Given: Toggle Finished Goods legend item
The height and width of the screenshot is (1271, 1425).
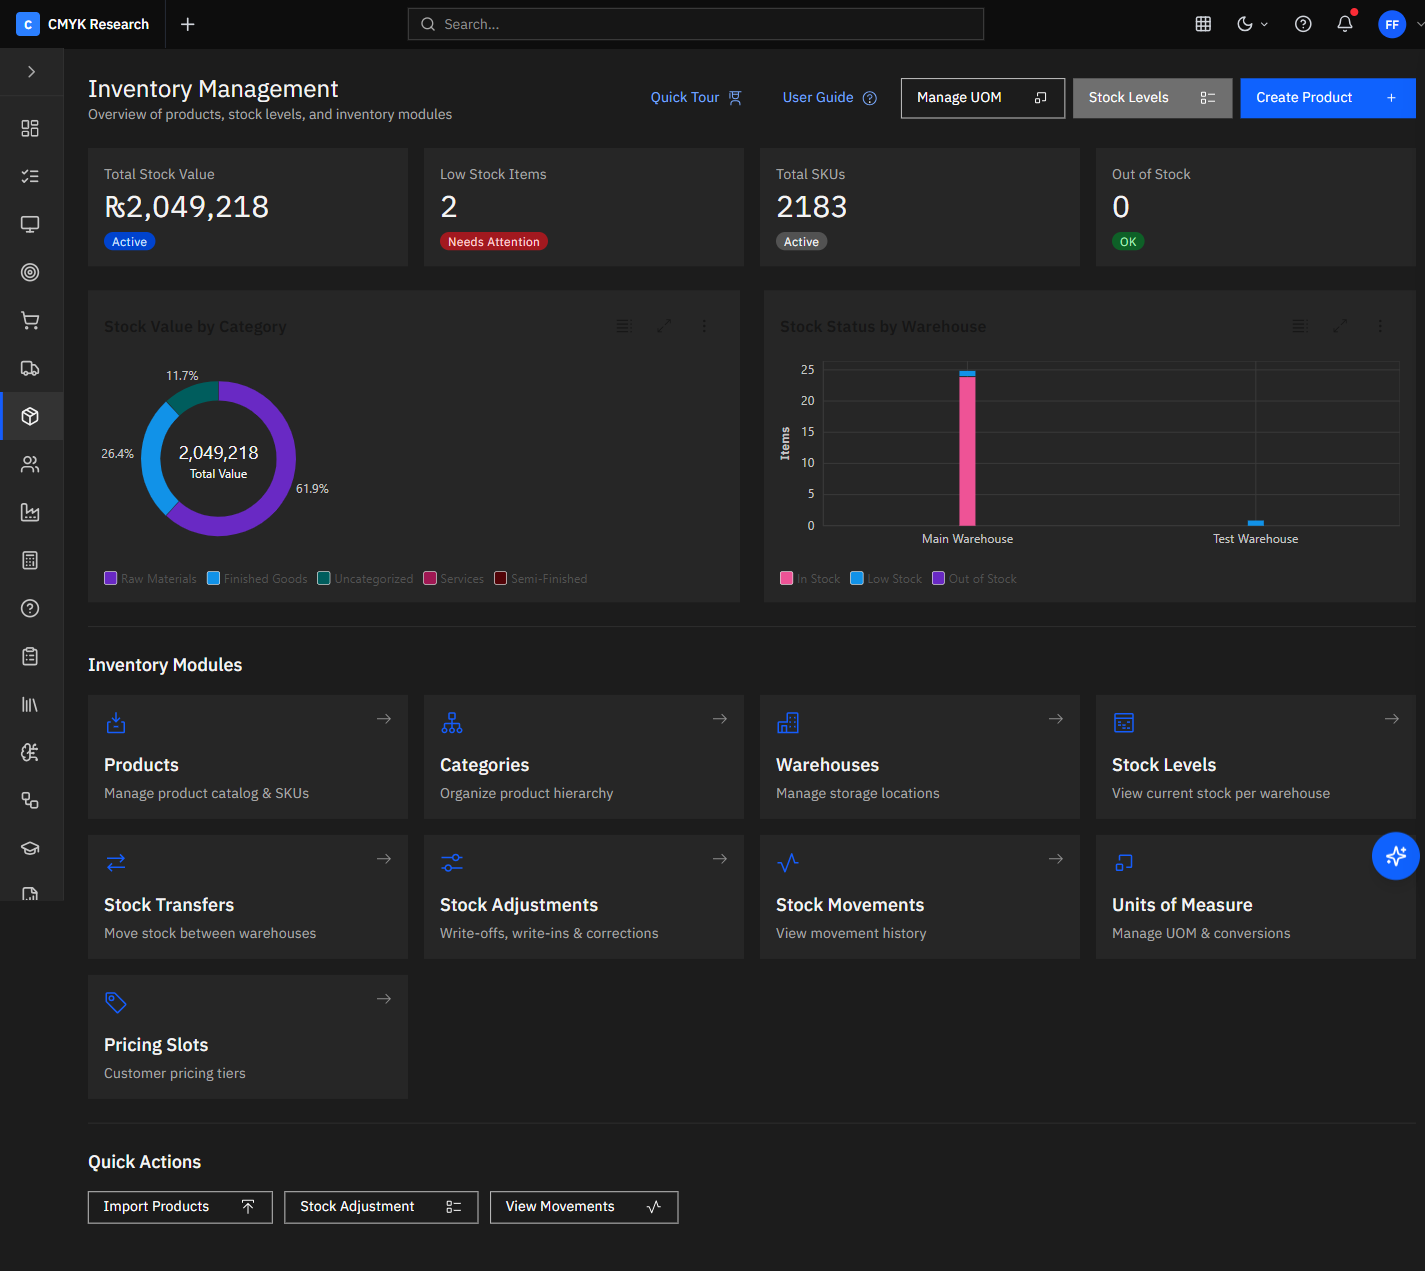Looking at the screenshot, I should [257, 579].
